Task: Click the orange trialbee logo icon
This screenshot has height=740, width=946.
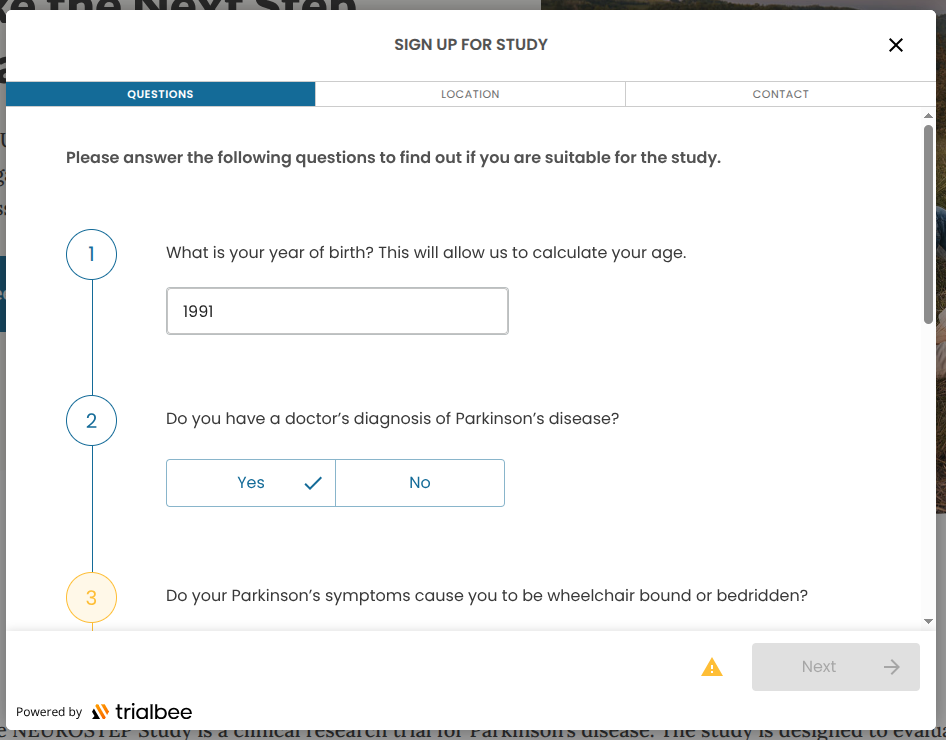Action: click(101, 711)
